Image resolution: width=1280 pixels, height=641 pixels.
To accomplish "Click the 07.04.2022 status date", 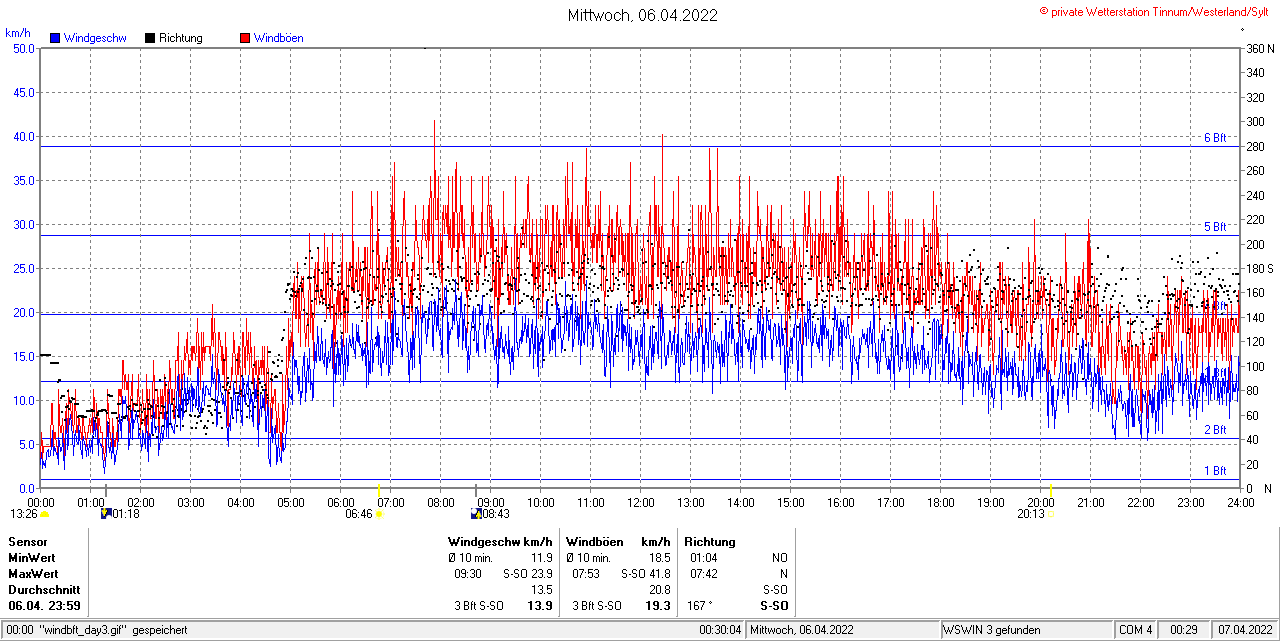I will pyautogui.click(x=1246, y=630).
